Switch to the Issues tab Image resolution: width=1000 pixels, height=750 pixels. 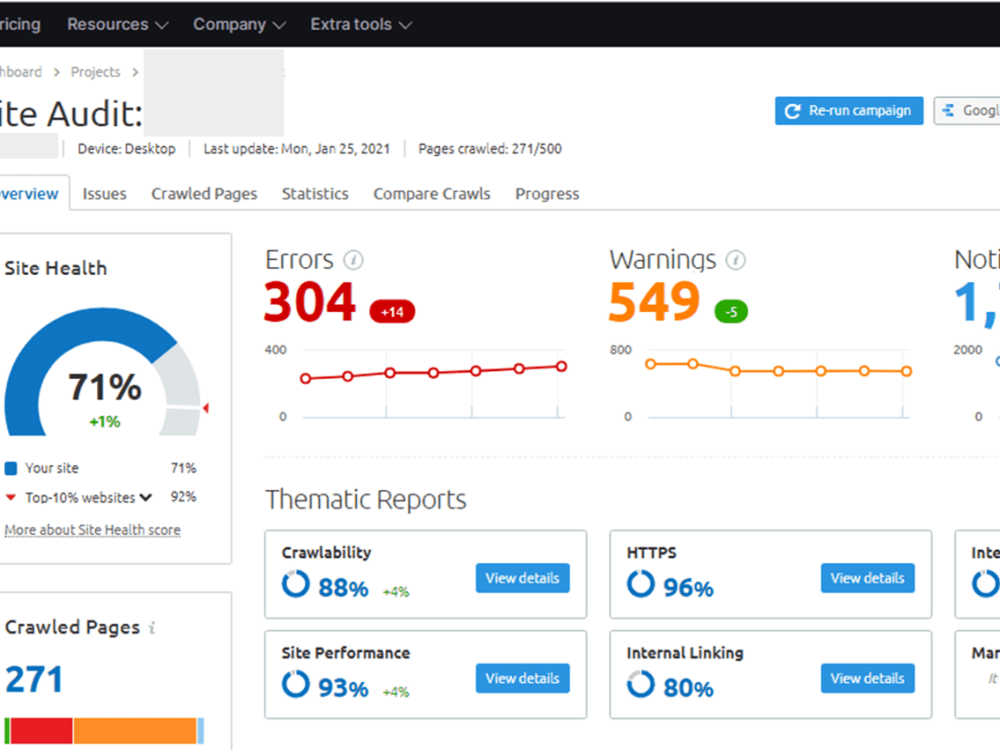[x=105, y=194]
